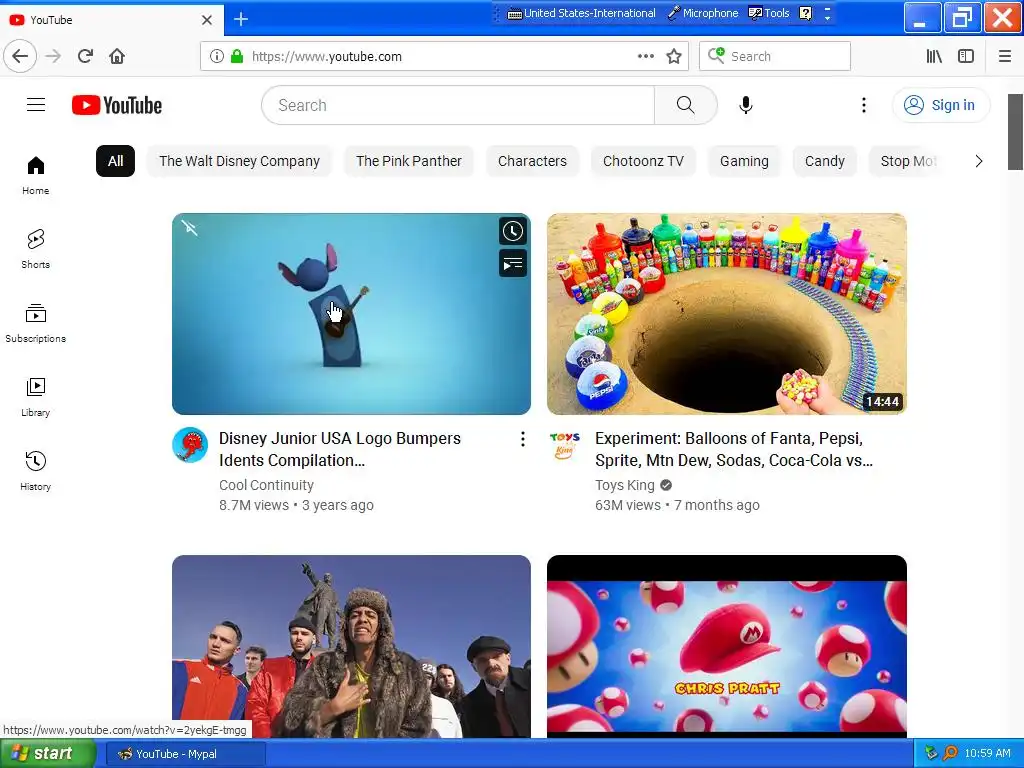
Task: Close the YouTube tab
Action: (x=206, y=20)
